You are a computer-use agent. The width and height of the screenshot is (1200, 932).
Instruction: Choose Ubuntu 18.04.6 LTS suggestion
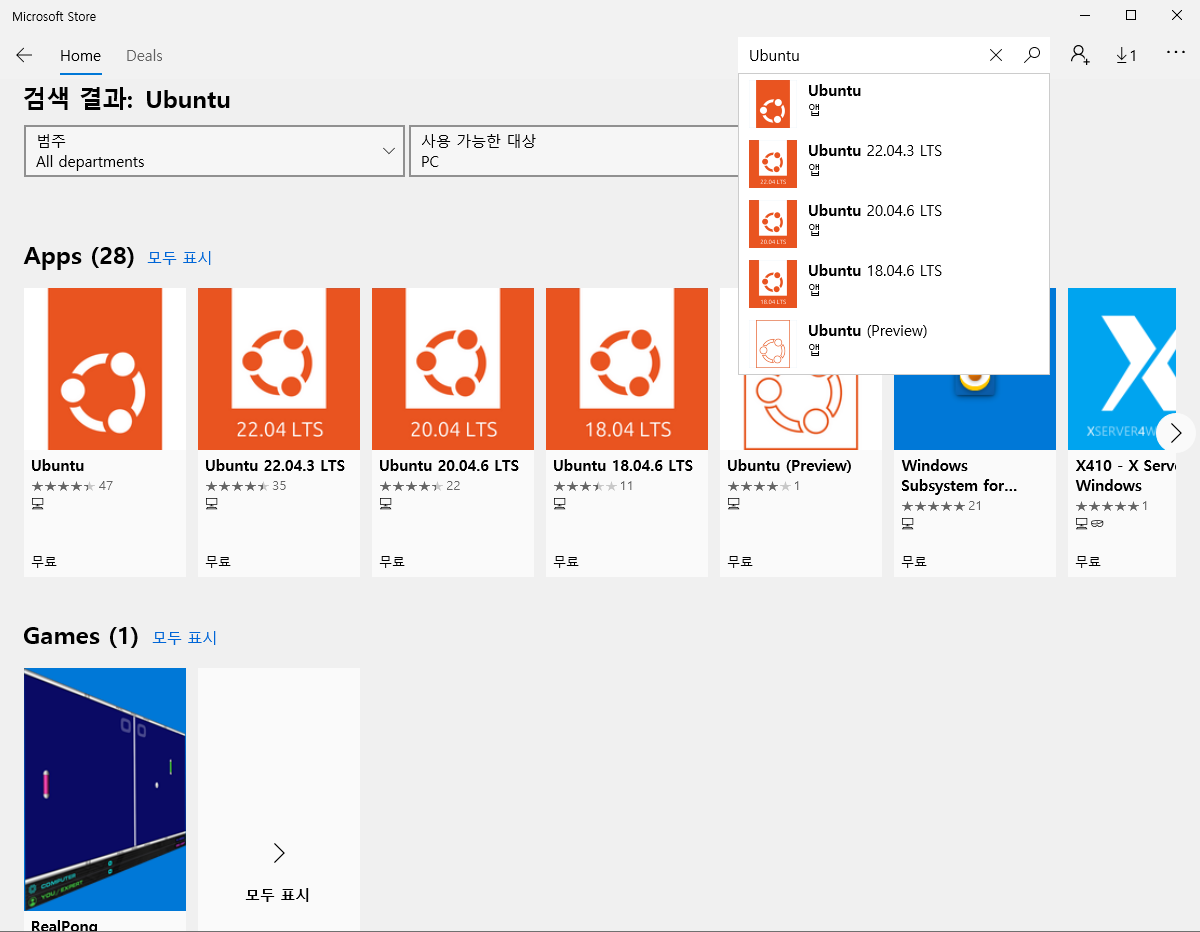pyautogui.click(x=894, y=284)
